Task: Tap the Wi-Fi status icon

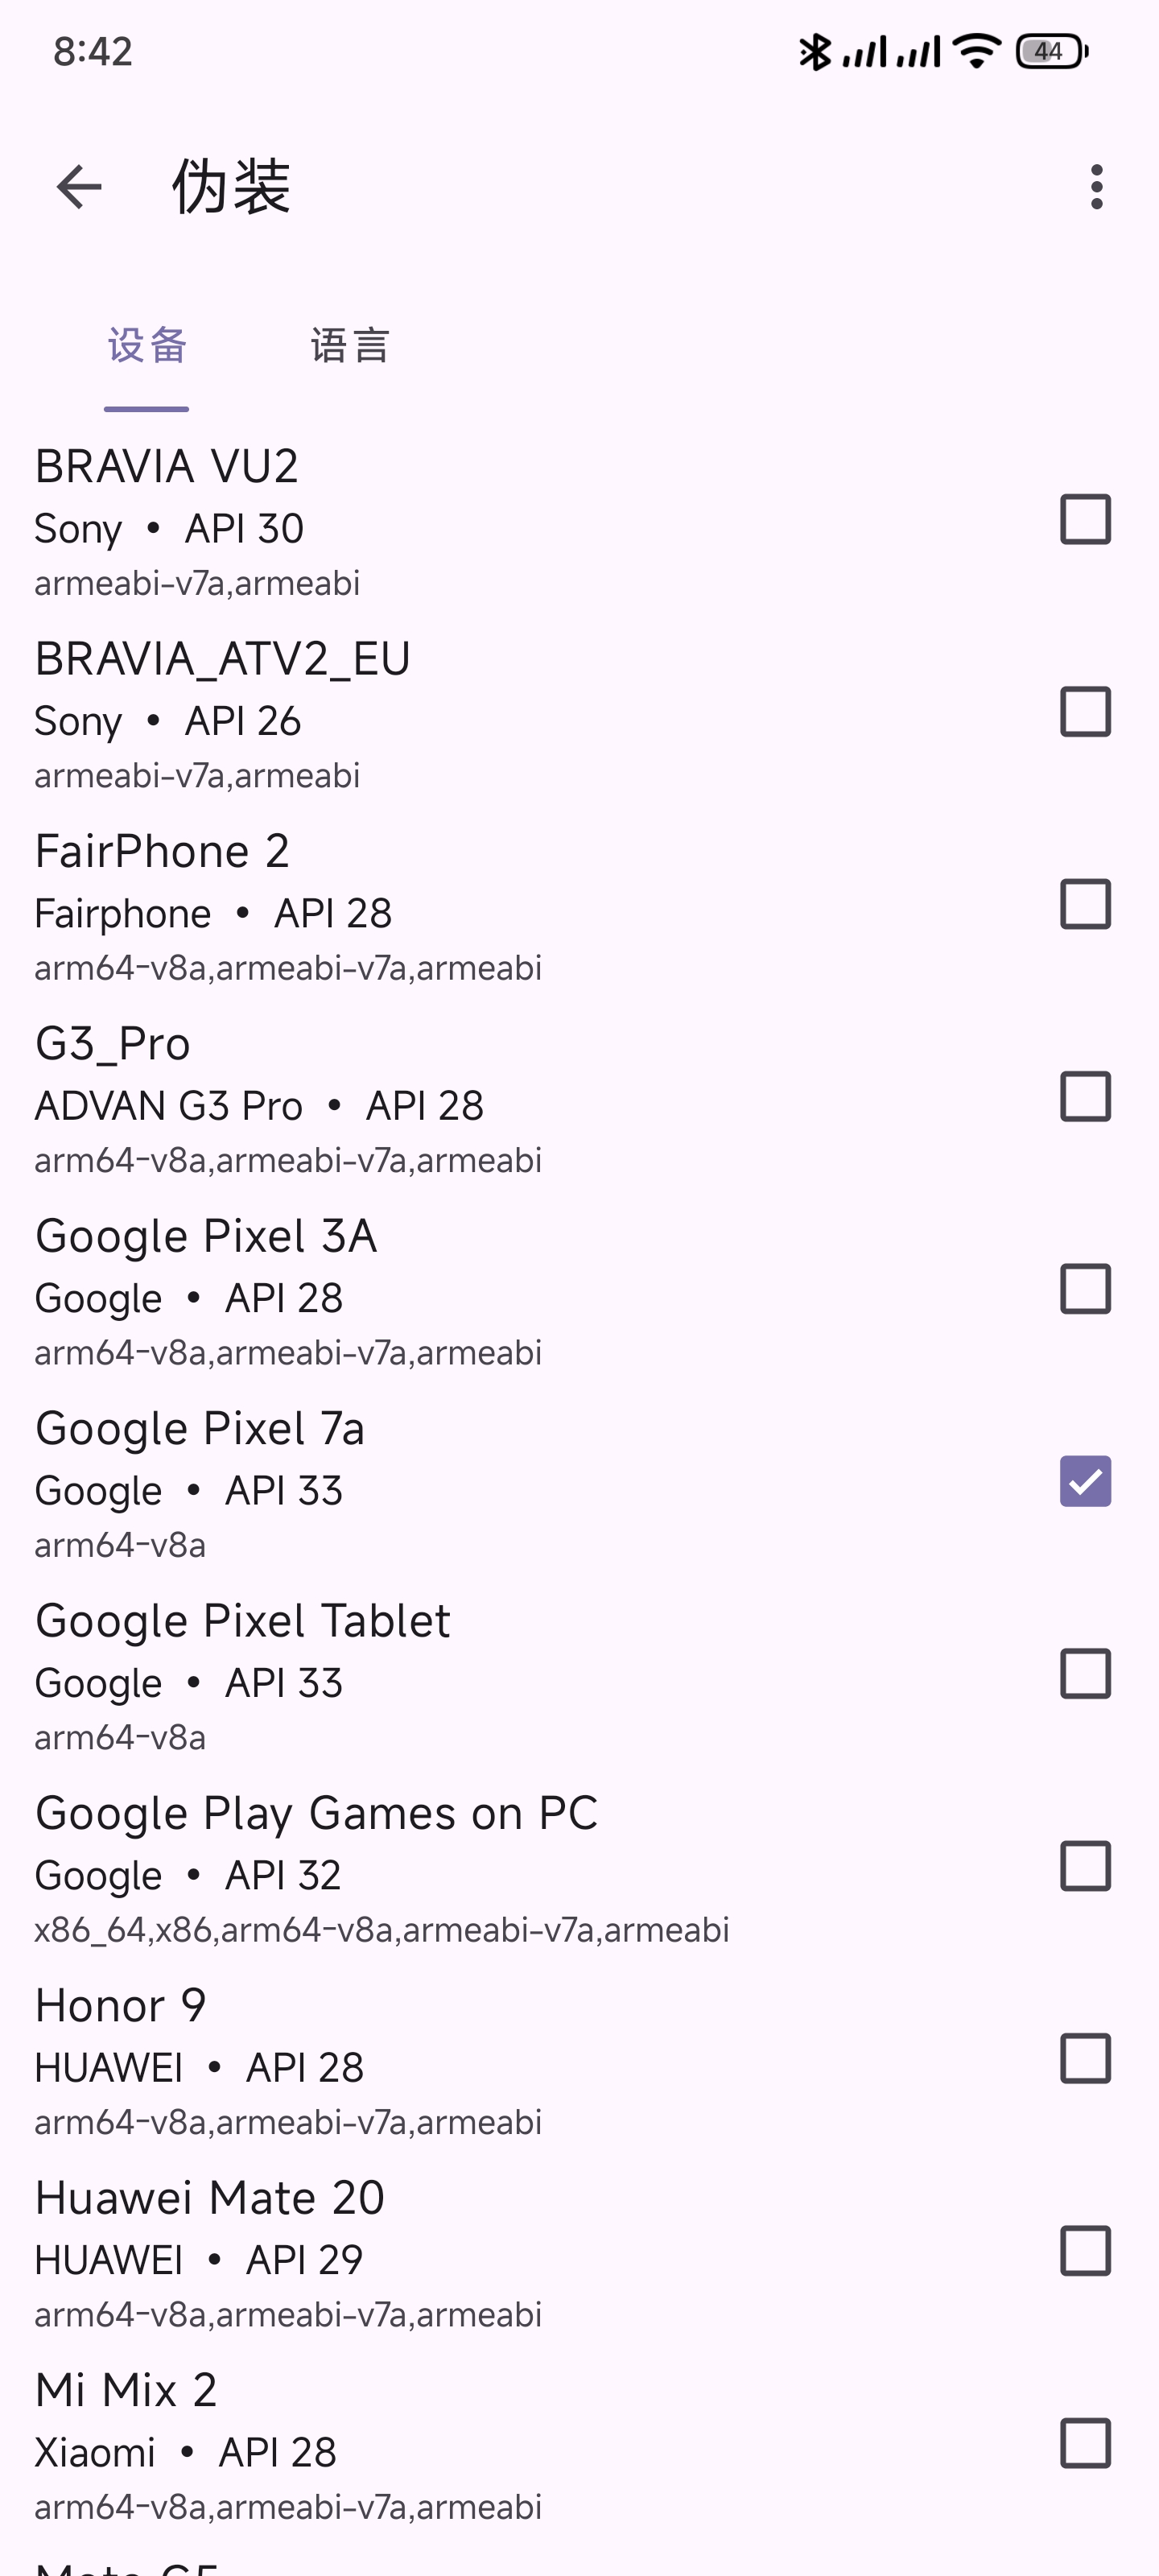Action: 976,51
